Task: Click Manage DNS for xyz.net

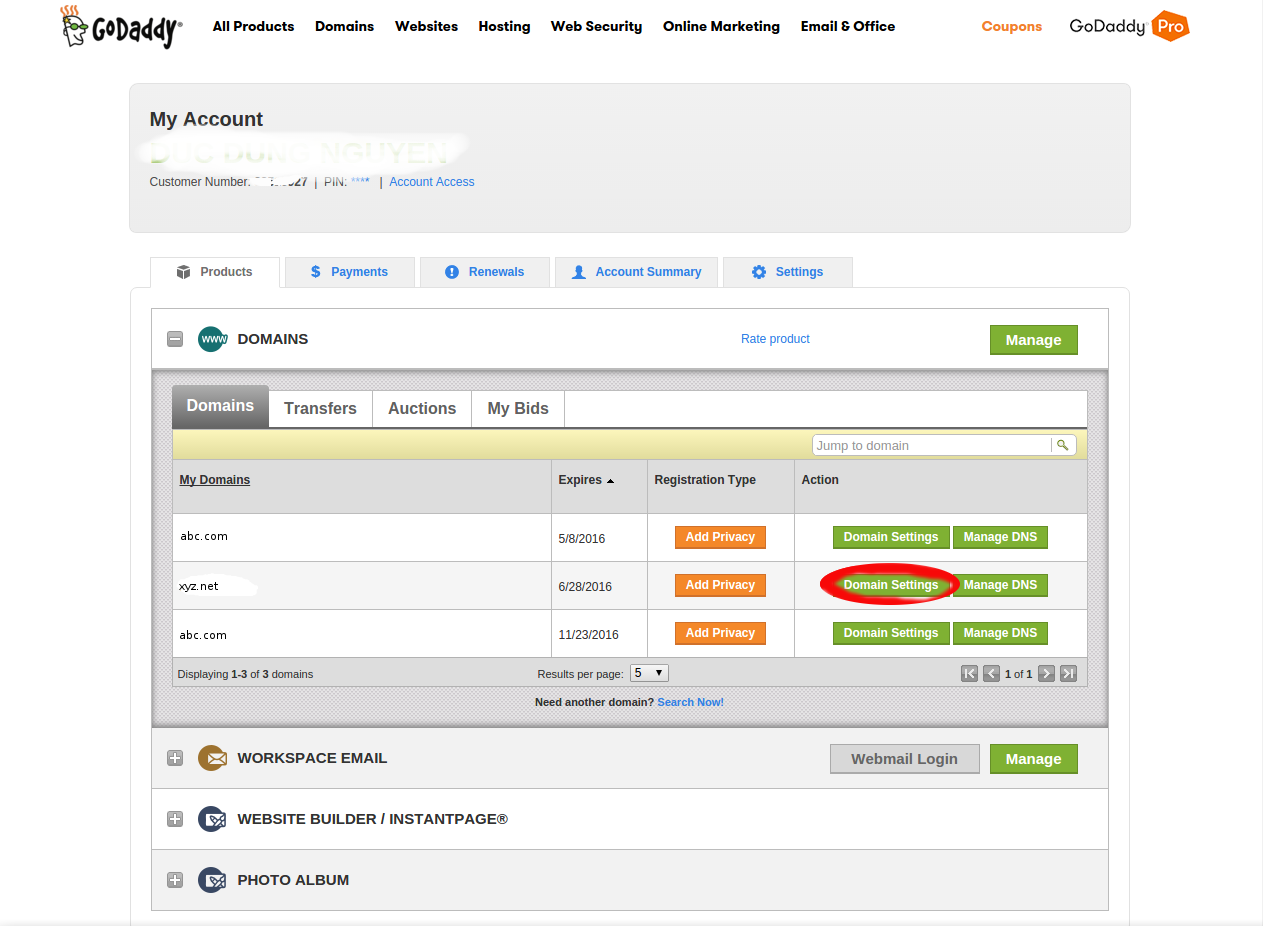Action: click(x=1000, y=585)
